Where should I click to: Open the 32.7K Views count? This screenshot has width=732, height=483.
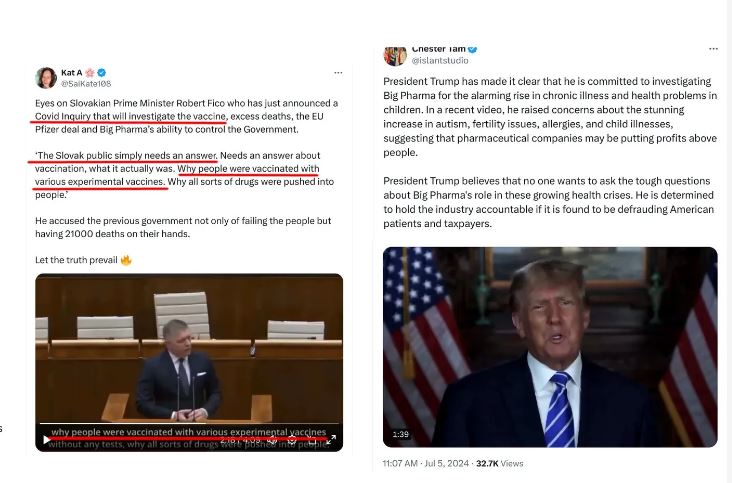pos(500,463)
